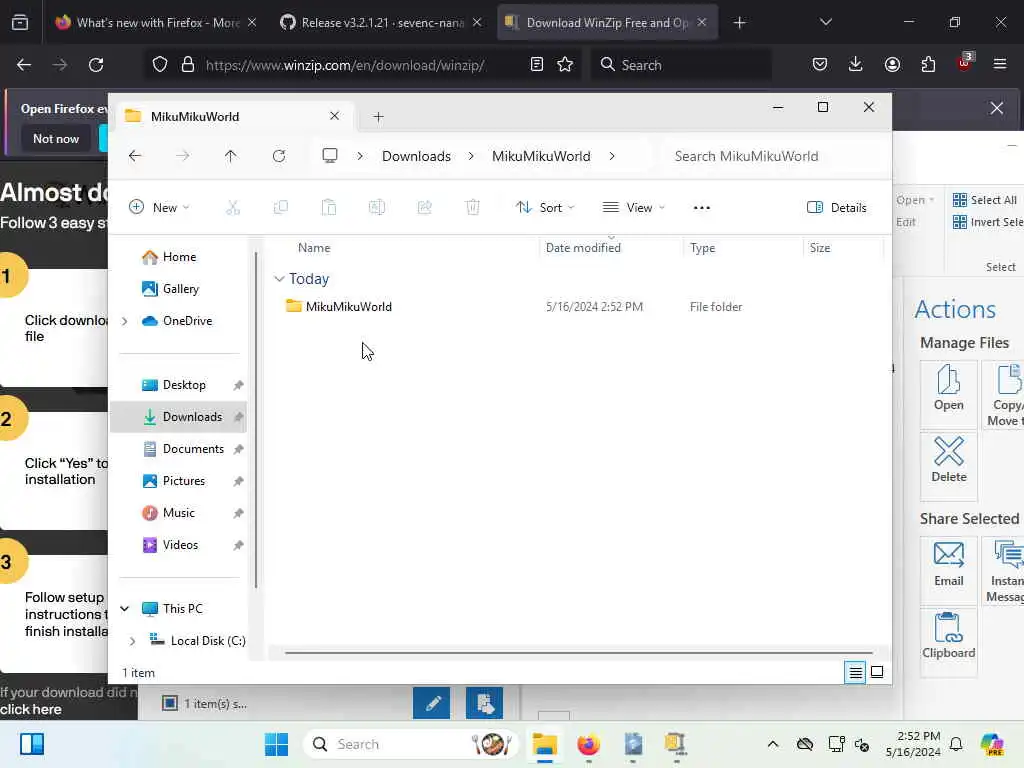Click the blue pencil edit button in WinZip

click(x=432, y=703)
